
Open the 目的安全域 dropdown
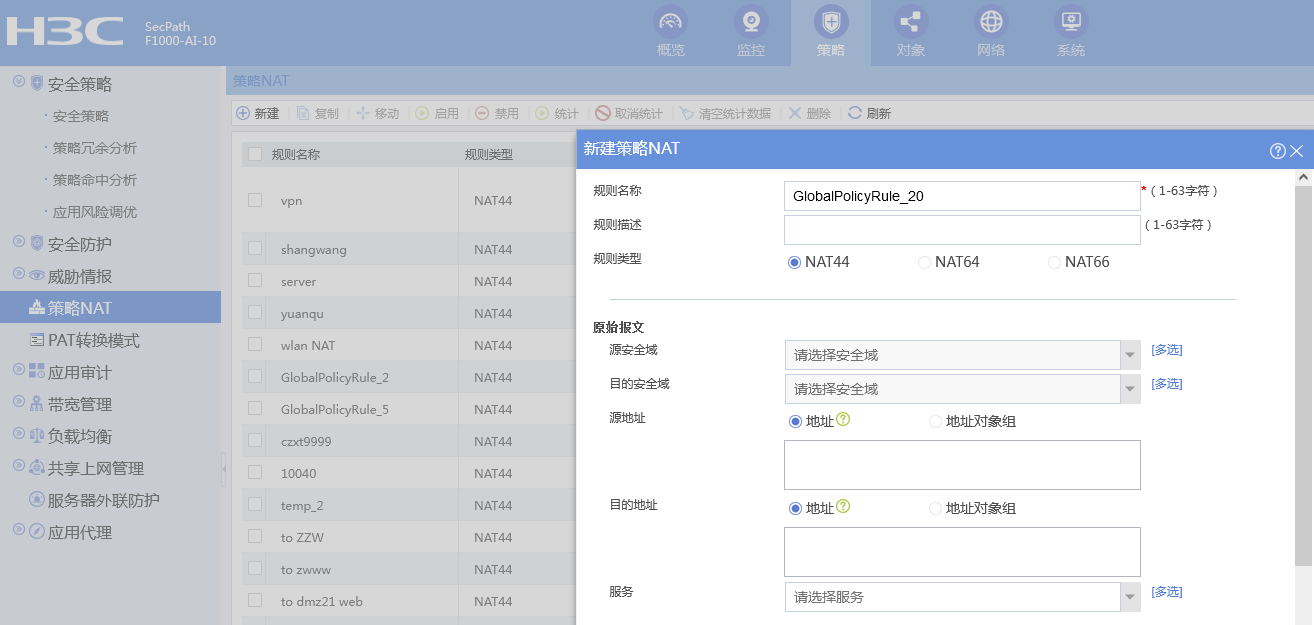point(1130,389)
